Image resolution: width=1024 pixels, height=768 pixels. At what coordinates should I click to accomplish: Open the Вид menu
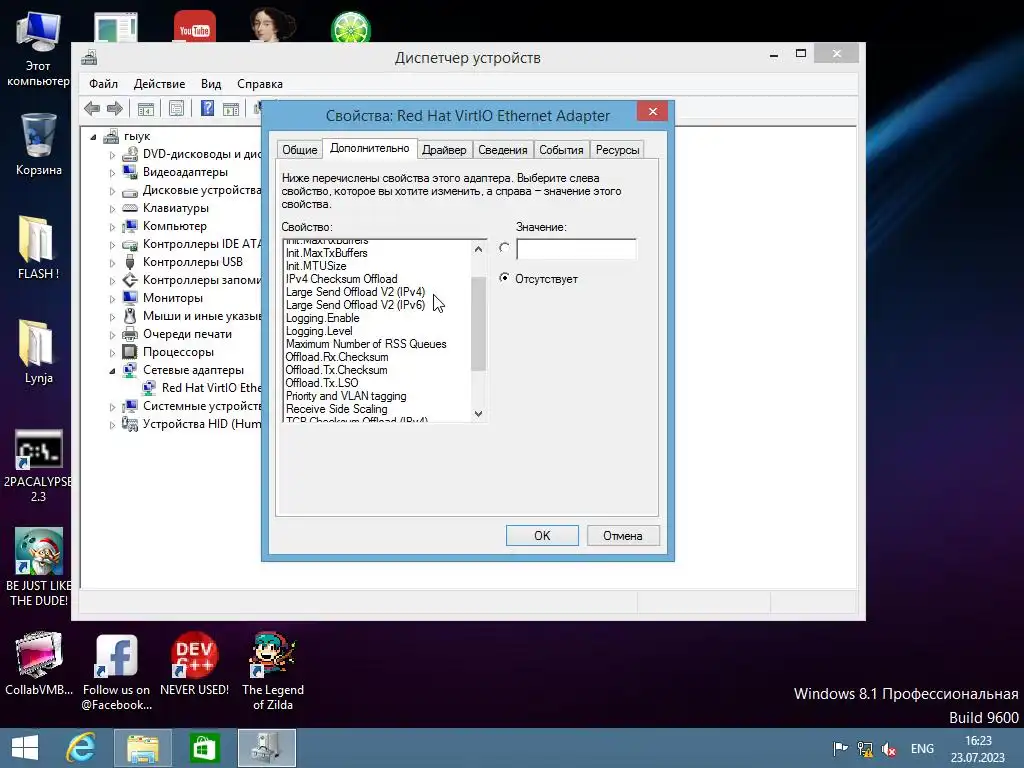click(x=211, y=84)
